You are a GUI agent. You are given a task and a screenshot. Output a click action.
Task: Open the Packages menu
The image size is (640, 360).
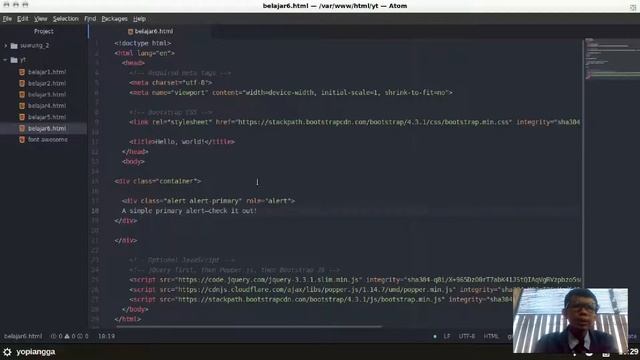(114, 19)
